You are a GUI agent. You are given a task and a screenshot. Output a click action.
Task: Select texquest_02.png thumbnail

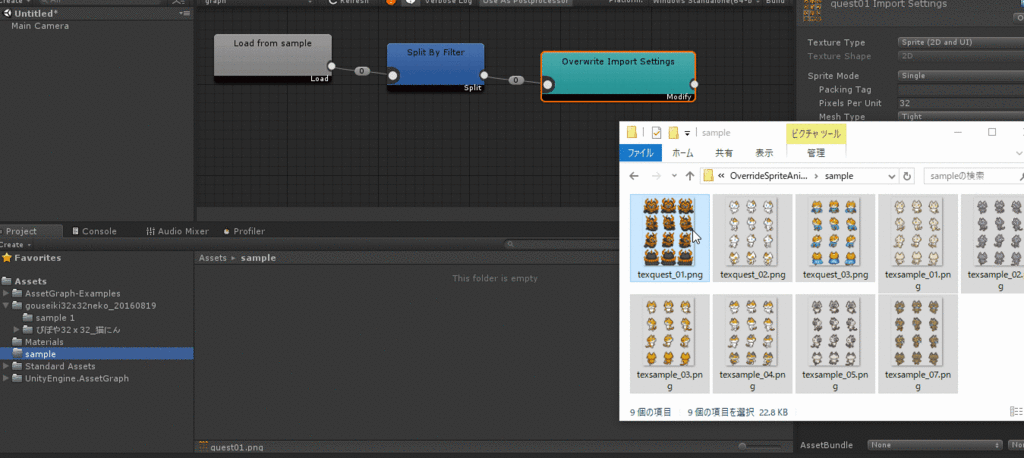[x=752, y=238]
